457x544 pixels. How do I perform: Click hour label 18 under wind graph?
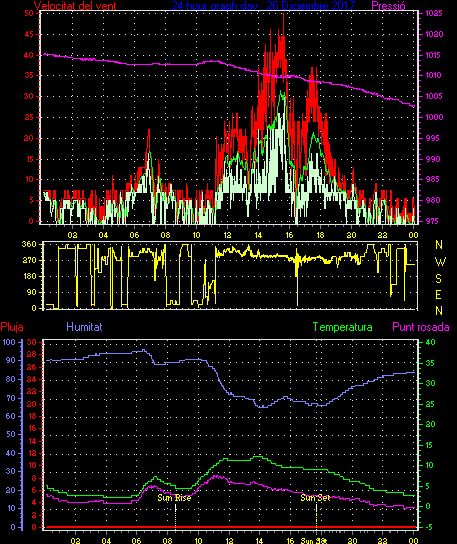pos(320,235)
